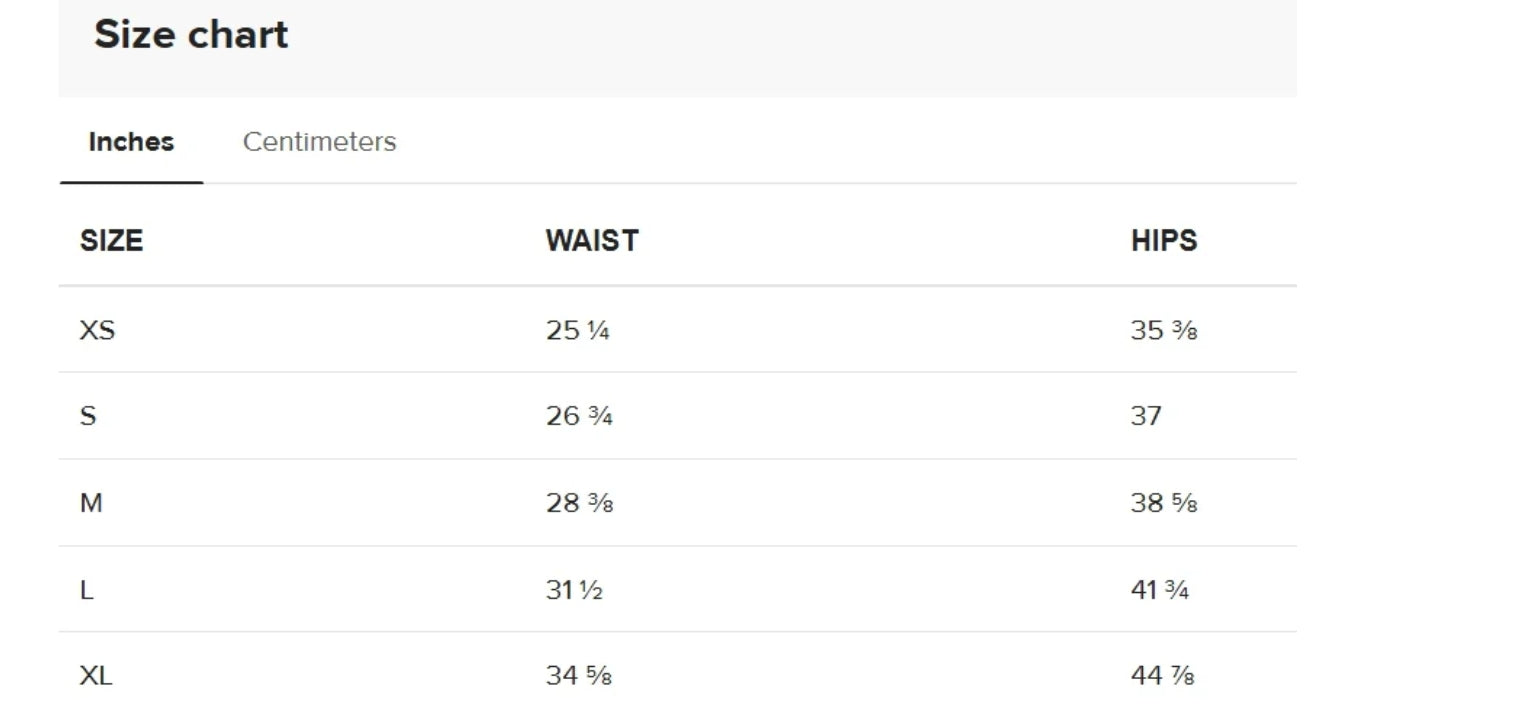Click the Size chart heading

pyautogui.click(x=191, y=35)
